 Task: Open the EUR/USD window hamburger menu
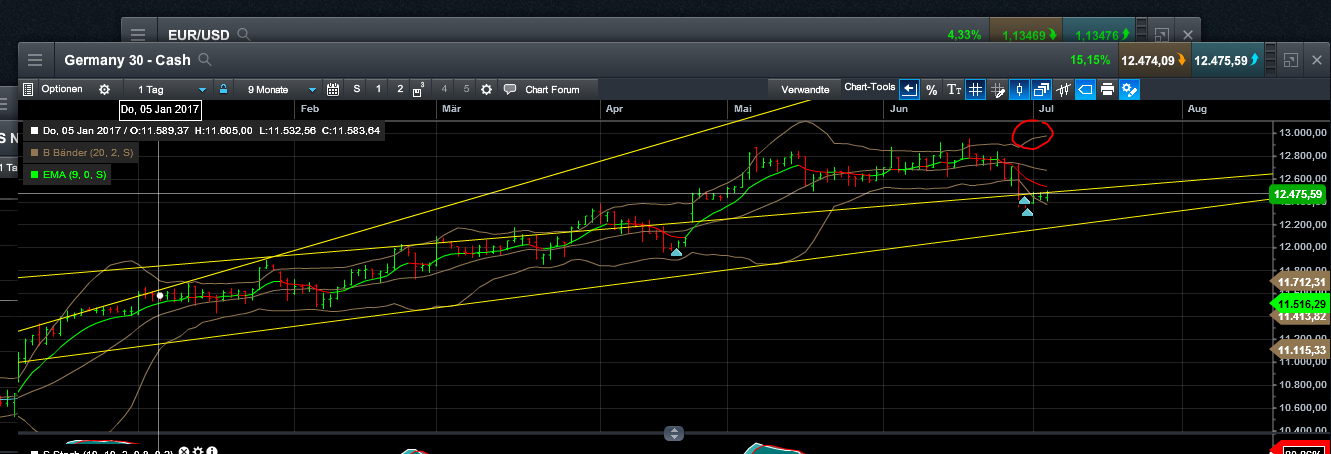tap(139, 34)
